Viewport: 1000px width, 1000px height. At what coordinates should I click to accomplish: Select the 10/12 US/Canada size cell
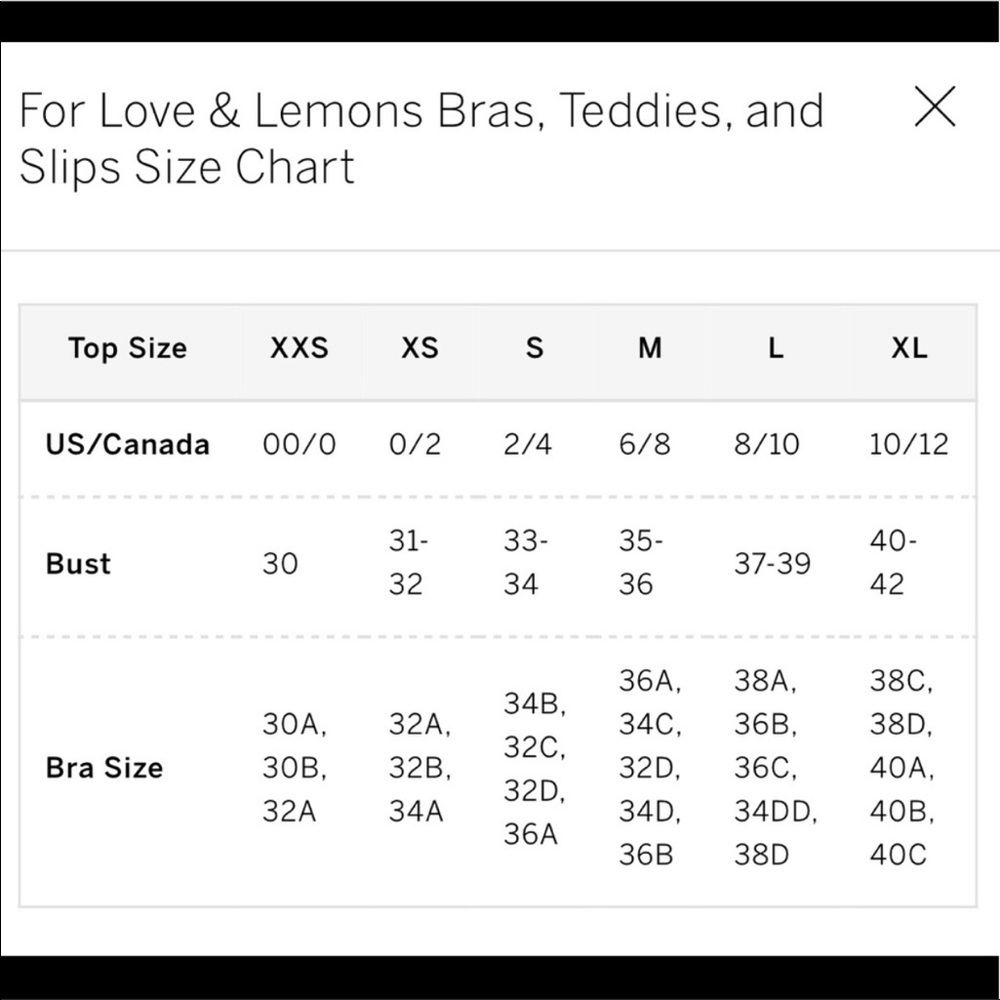[909, 445]
